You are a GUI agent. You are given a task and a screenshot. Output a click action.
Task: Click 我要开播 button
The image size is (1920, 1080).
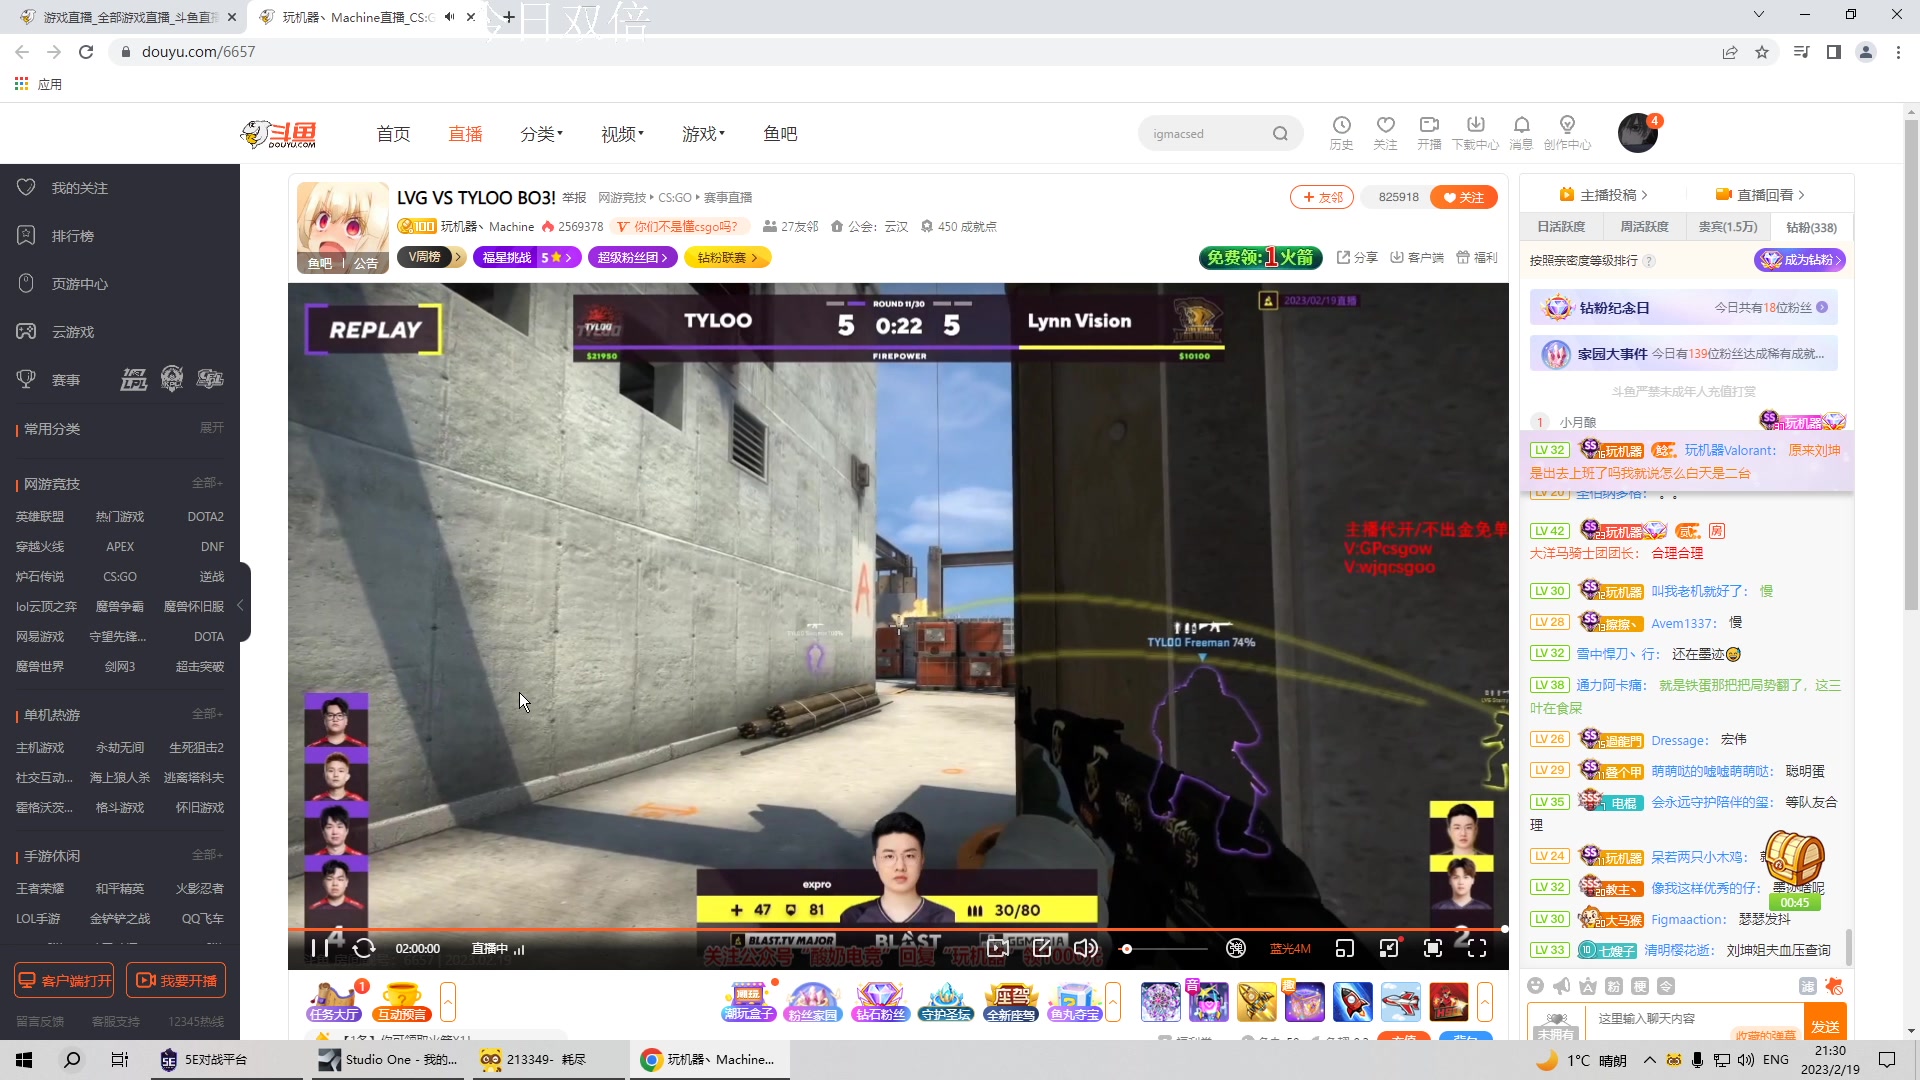pyautogui.click(x=176, y=981)
